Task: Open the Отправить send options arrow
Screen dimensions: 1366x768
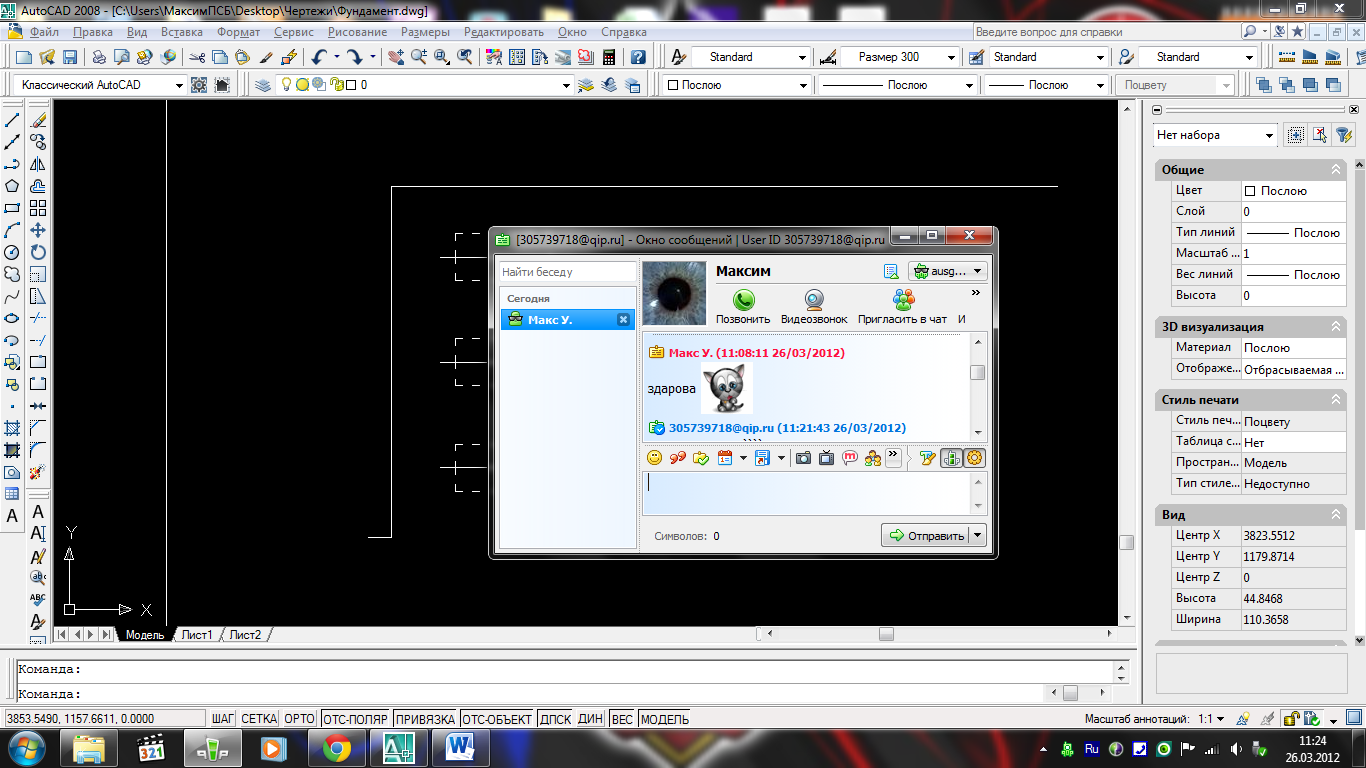Action: click(x=978, y=535)
